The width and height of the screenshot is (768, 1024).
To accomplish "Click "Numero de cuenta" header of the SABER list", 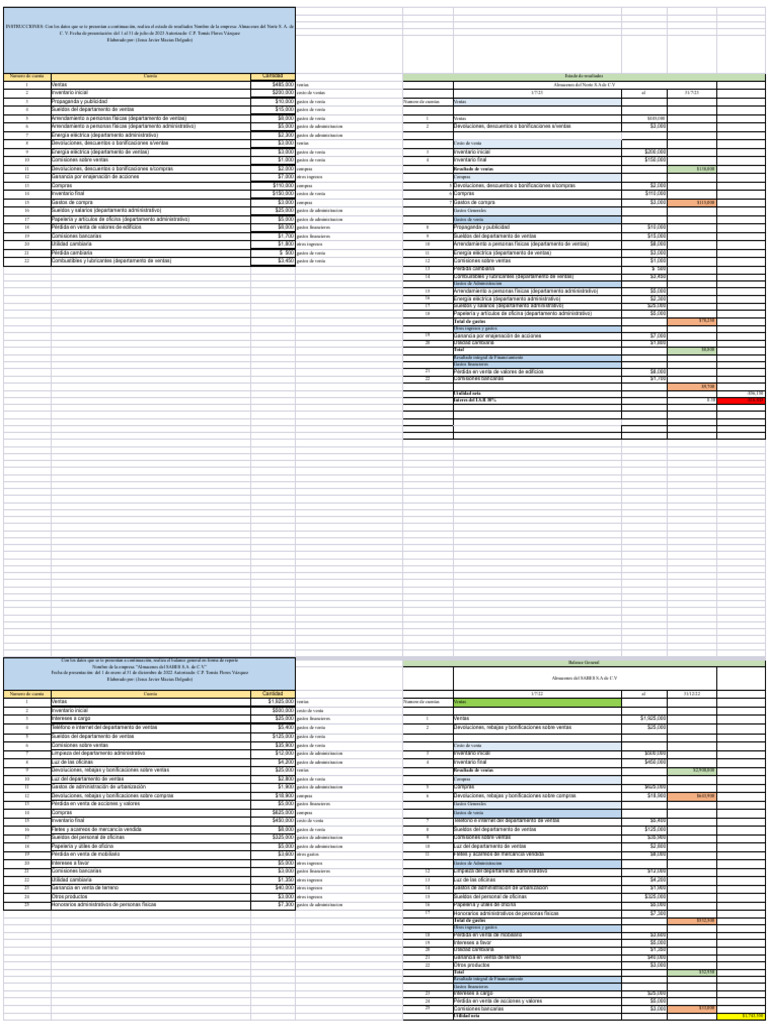I will (27, 694).
